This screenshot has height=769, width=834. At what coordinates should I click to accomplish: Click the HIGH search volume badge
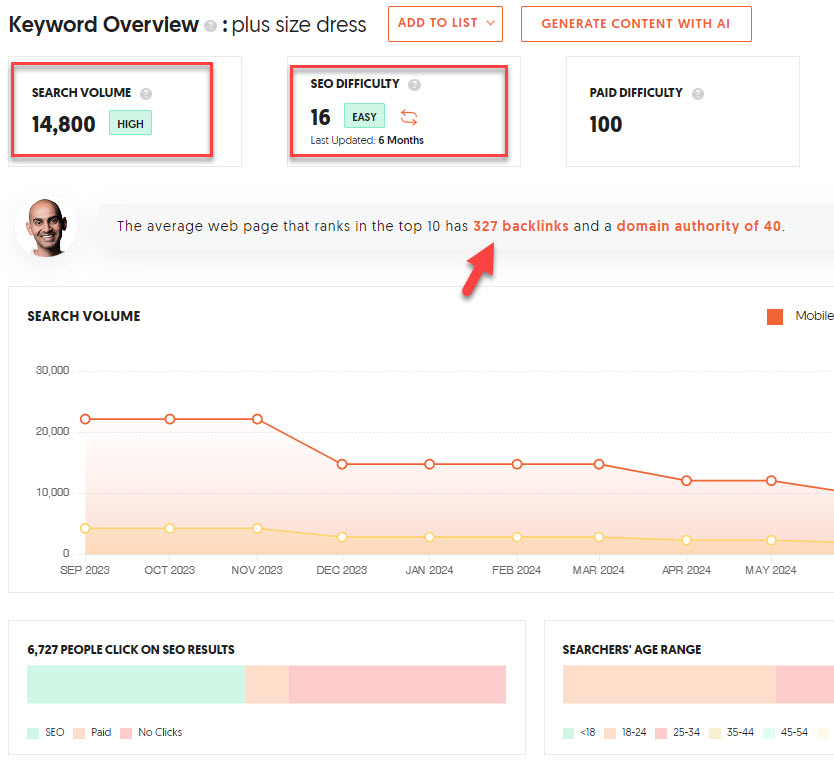(x=130, y=123)
